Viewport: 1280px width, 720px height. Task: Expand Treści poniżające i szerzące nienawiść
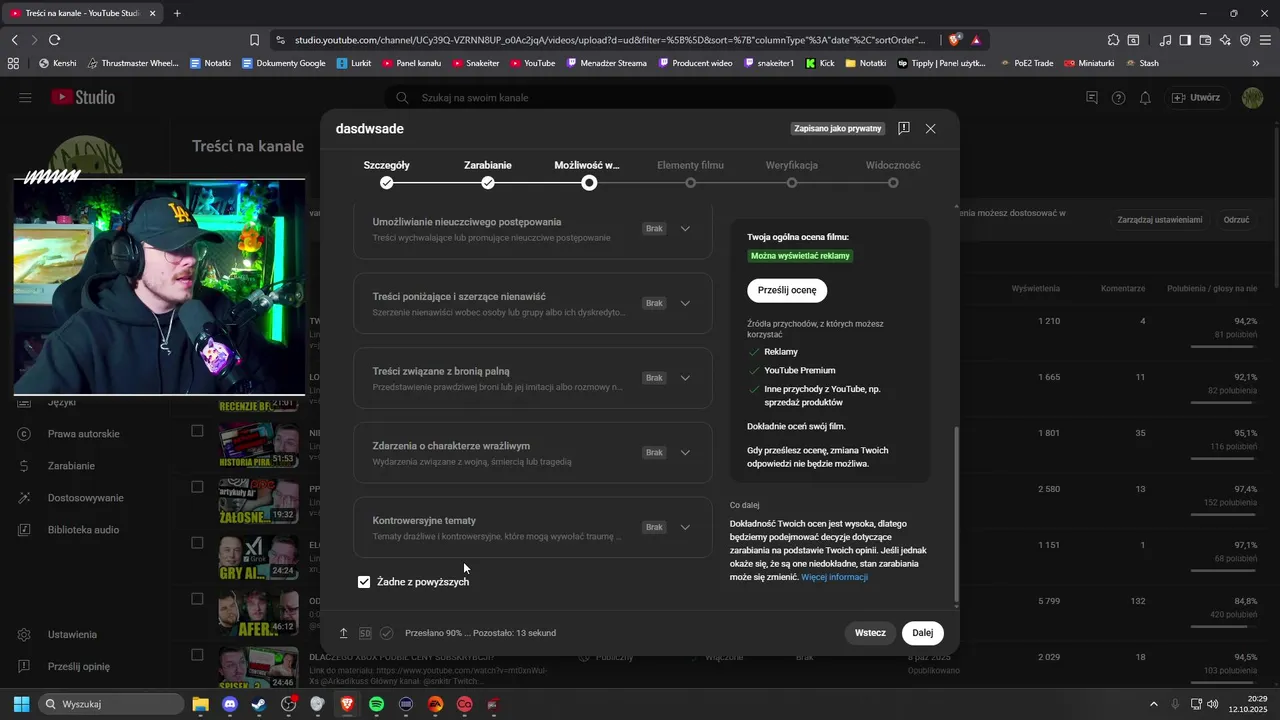tap(685, 303)
